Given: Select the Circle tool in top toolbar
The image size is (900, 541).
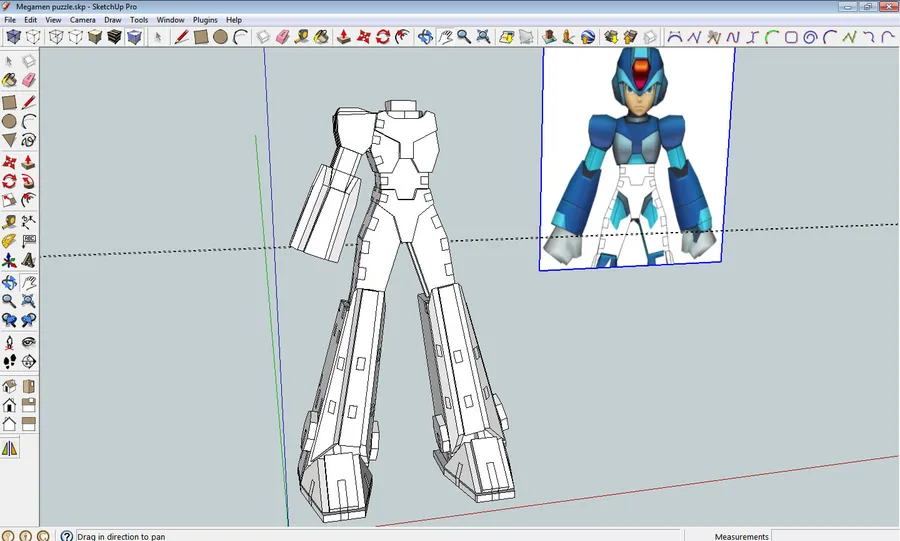Looking at the screenshot, I should click(x=220, y=37).
